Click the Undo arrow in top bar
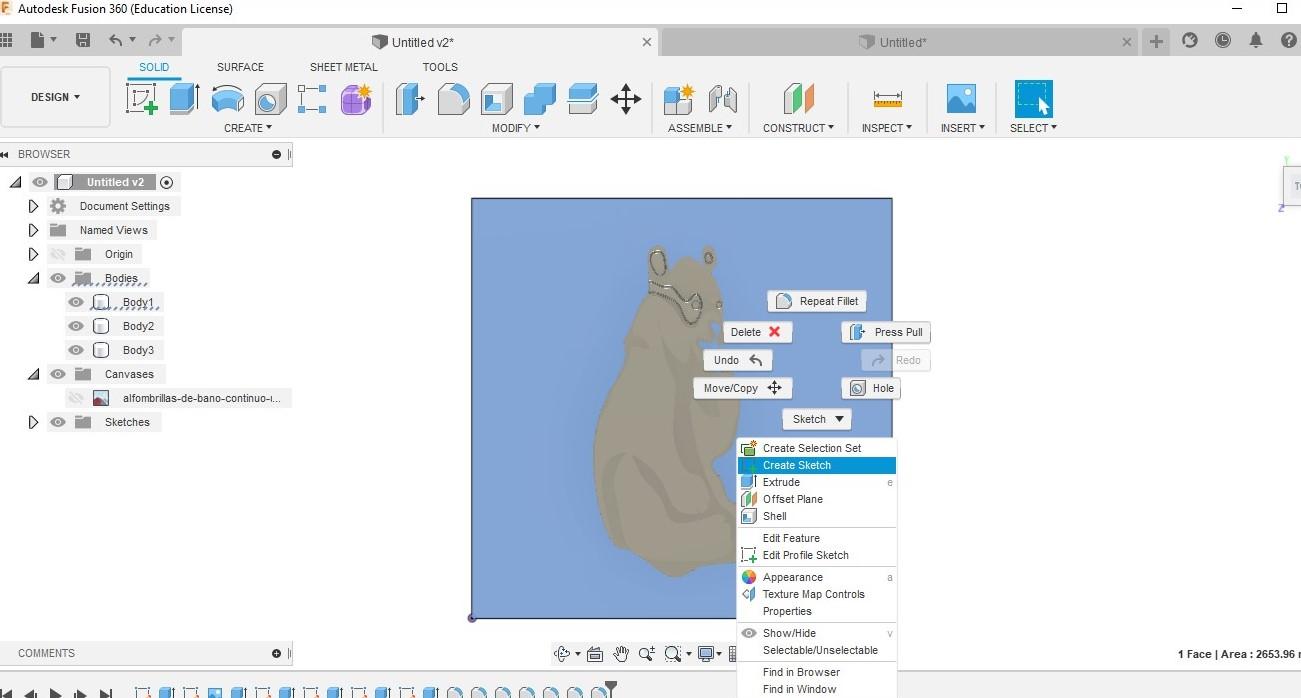This screenshot has height=698, width=1301. (x=116, y=40)
